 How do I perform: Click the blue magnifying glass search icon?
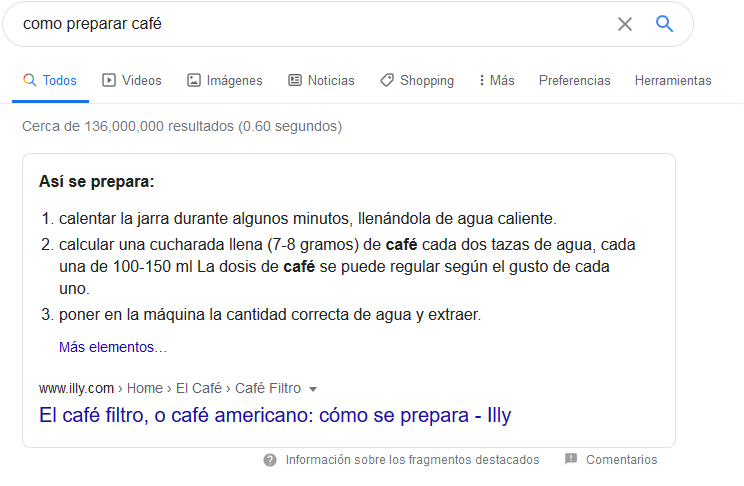tap(665, 24)
